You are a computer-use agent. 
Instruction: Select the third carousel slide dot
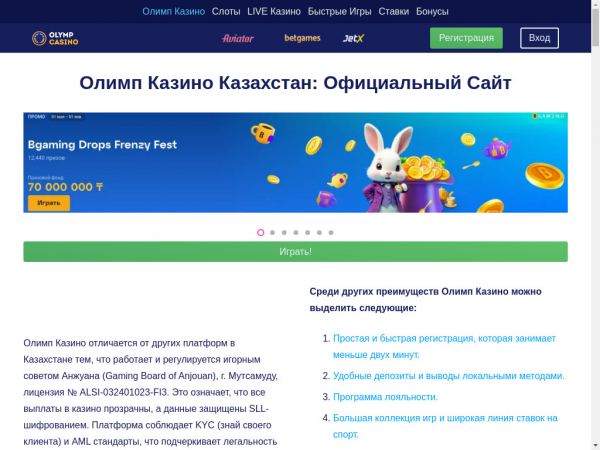tap(284, 232)
